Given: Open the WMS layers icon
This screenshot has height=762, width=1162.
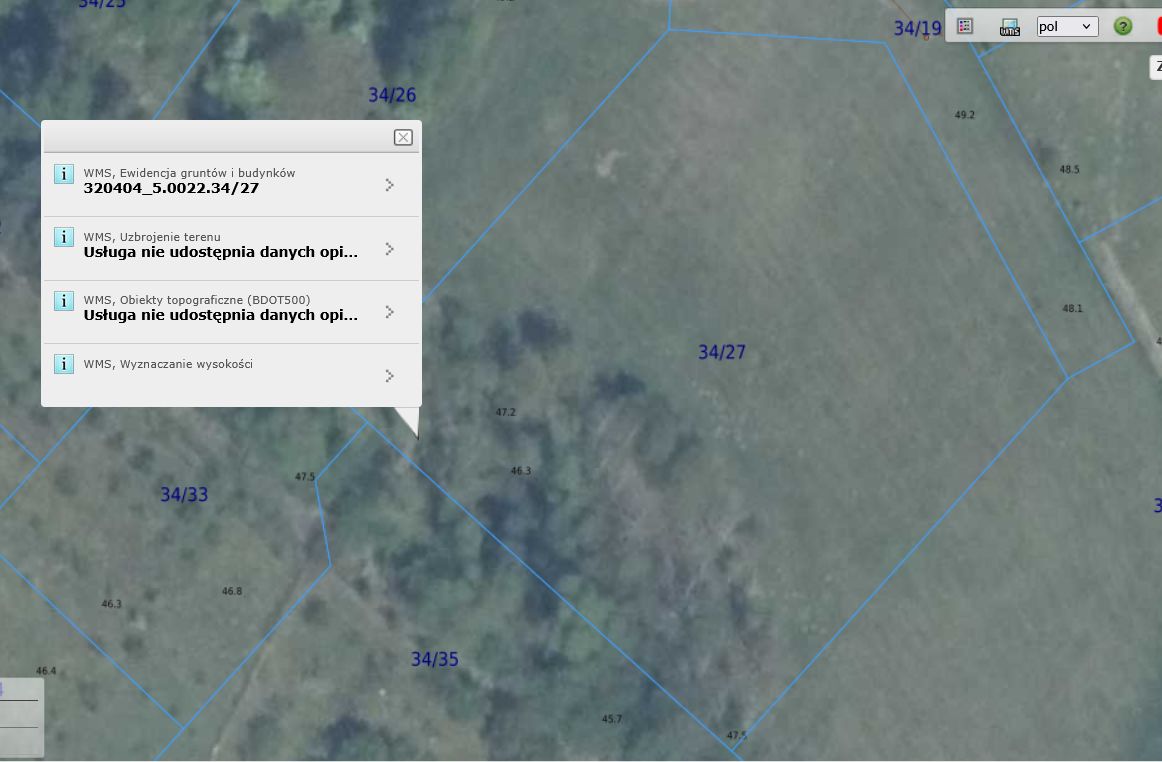Looking at the screenshot, I should coord(1009,27).
